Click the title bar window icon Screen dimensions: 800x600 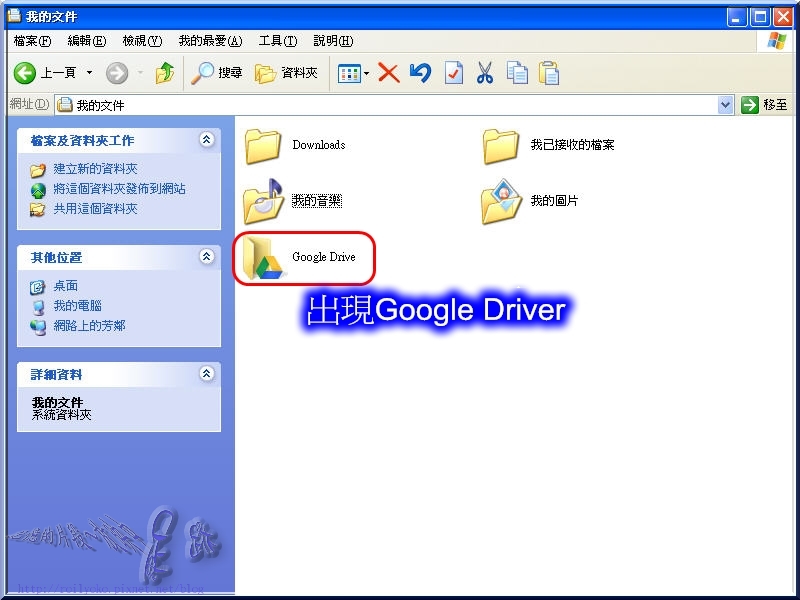(x=14, y=16)
